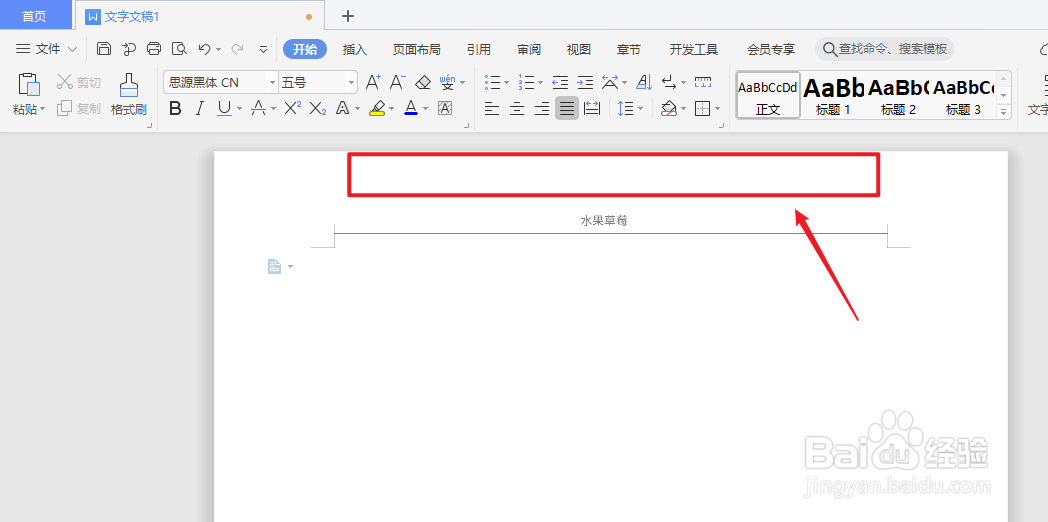Center align text
This screenshot has width=1048, height=522.
[517, 108]
